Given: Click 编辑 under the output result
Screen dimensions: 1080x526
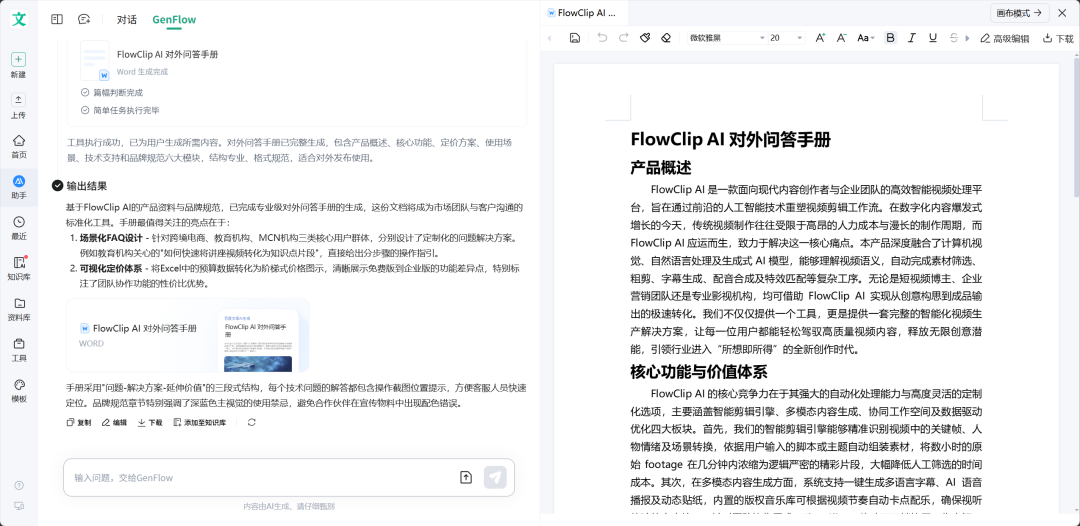Looking at the screenshot, I should click(x=114, y=423).
